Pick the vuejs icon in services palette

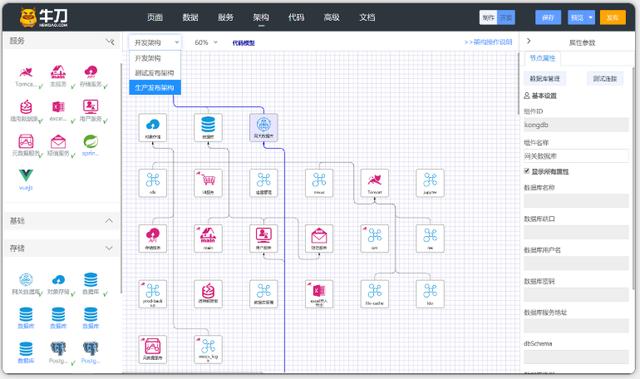point(26,175)
